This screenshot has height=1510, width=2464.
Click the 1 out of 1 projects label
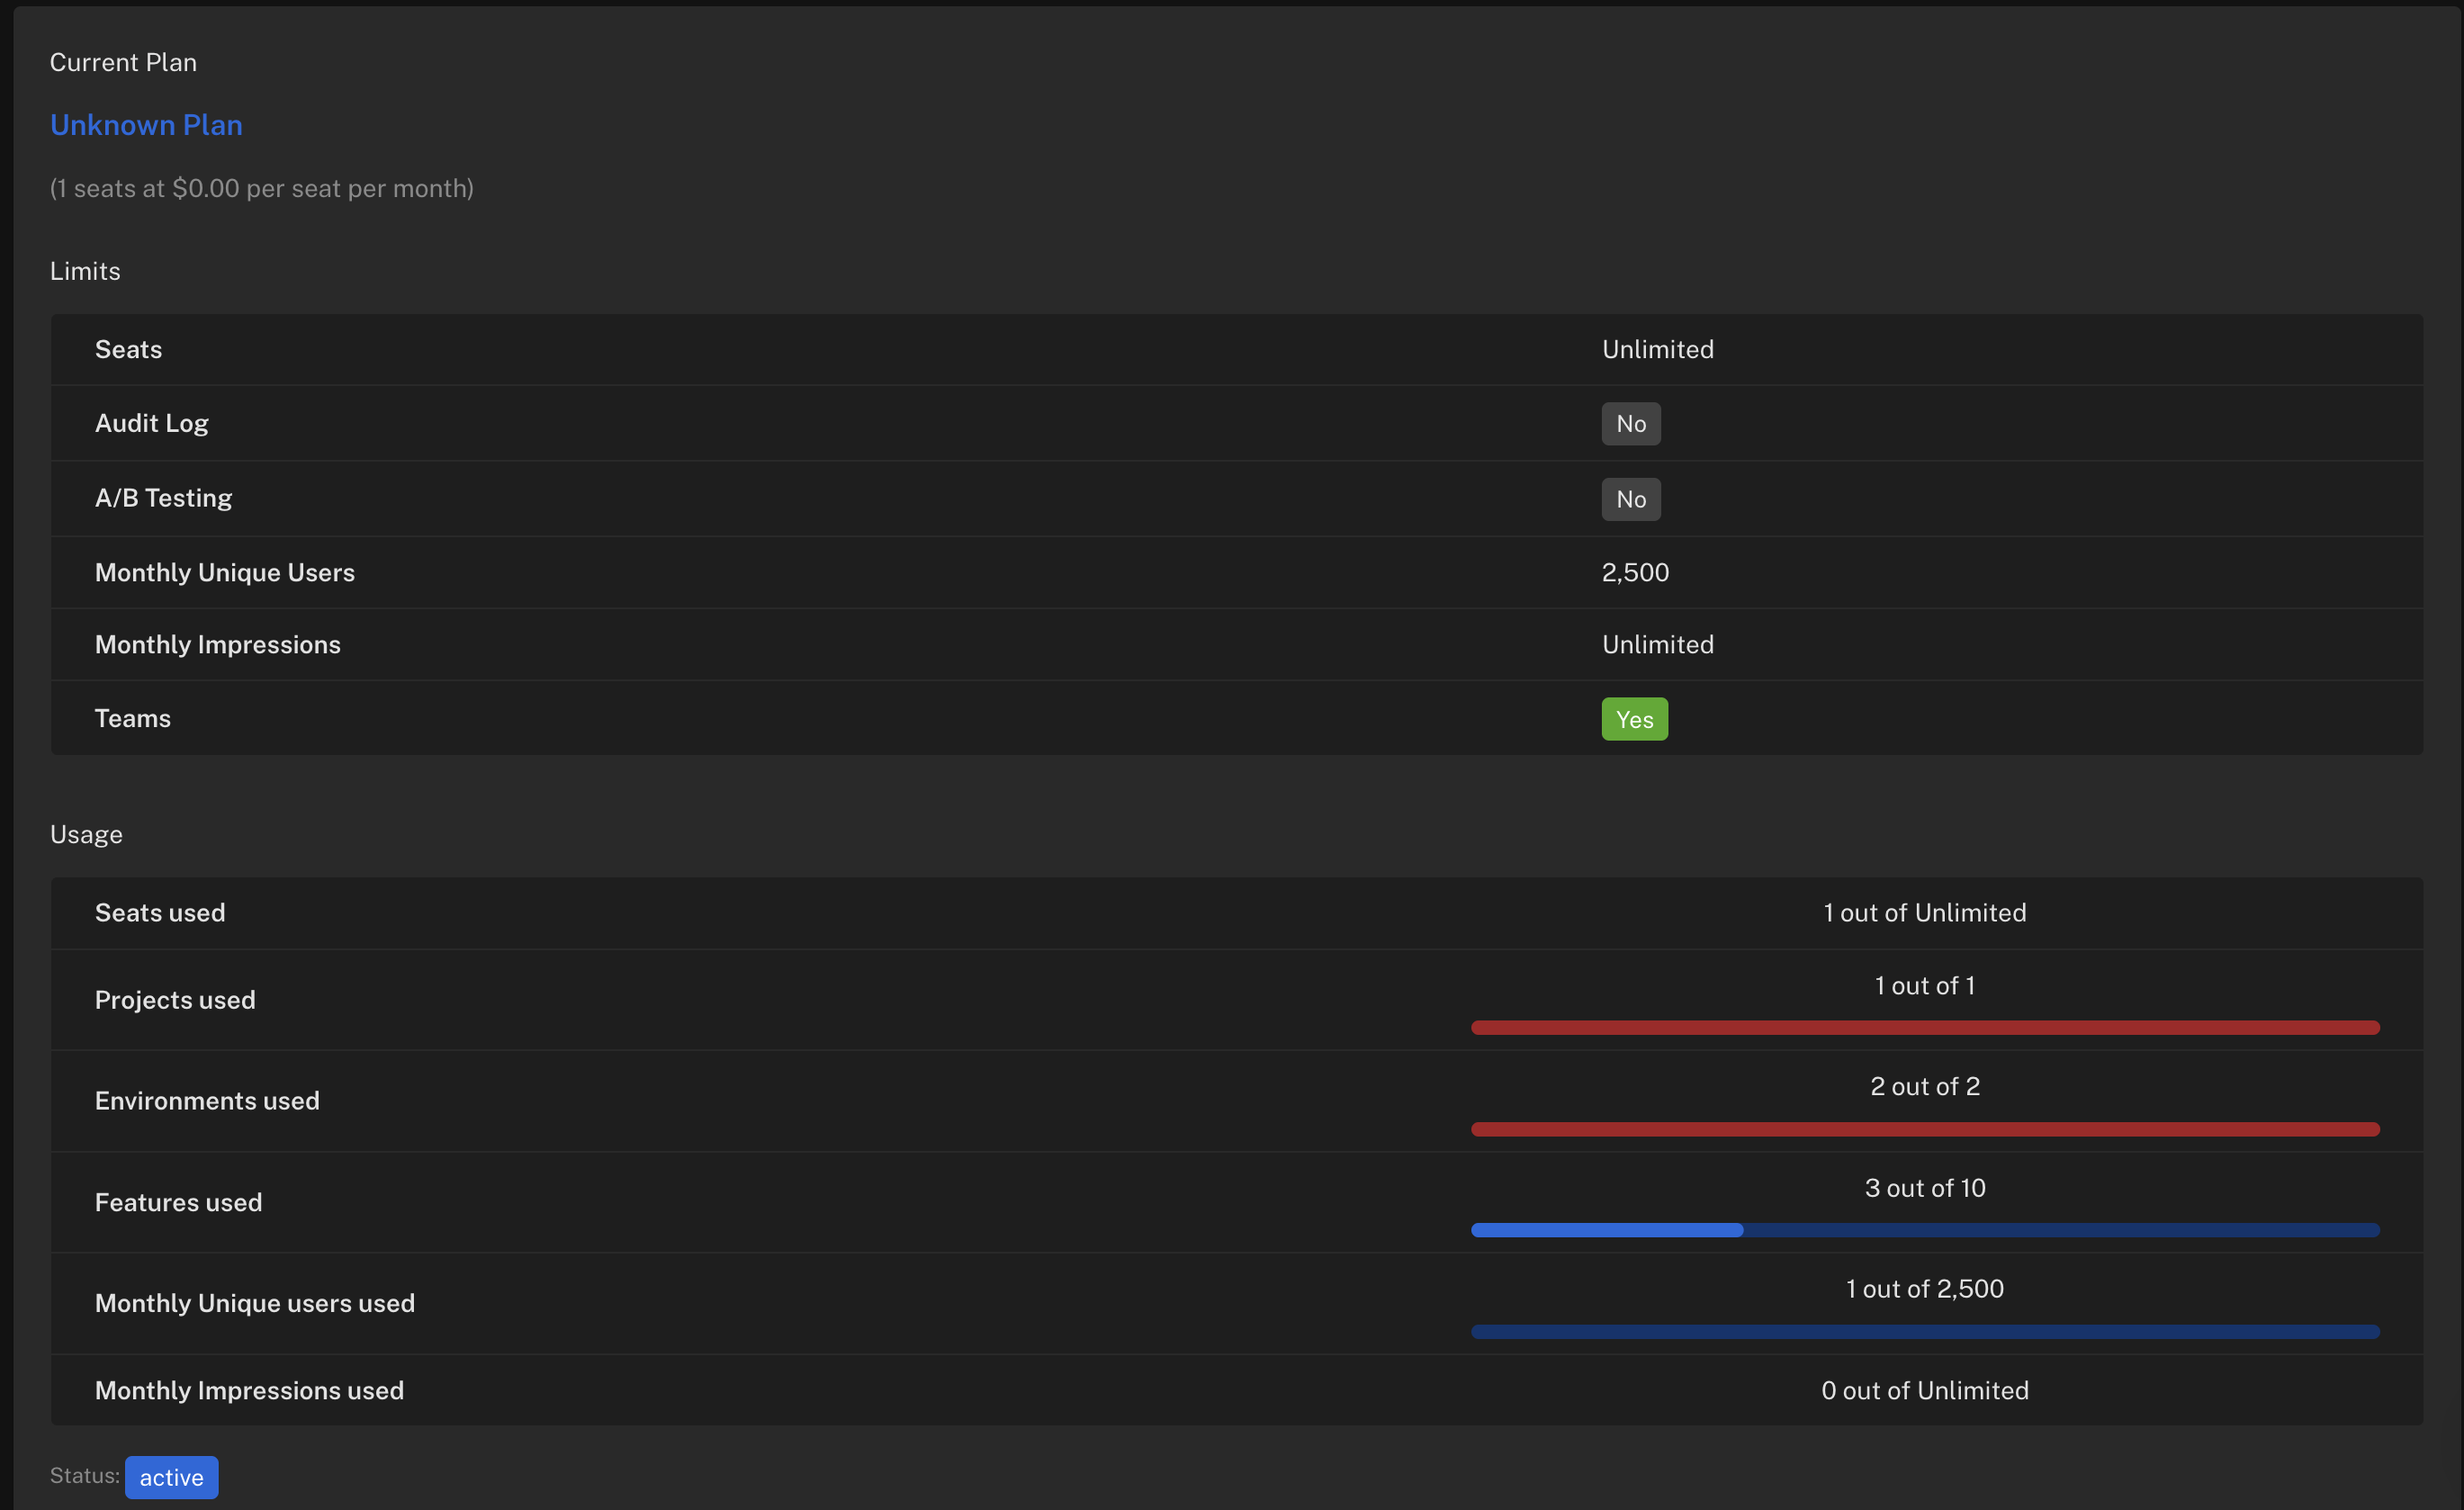(1924, 985)
